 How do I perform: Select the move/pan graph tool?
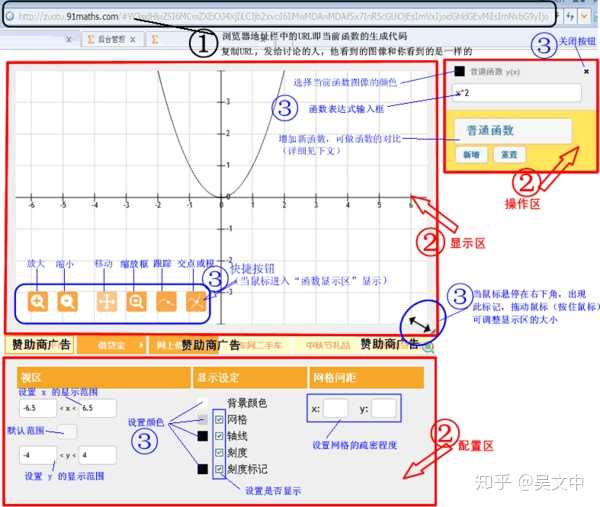tap(107, 301)
